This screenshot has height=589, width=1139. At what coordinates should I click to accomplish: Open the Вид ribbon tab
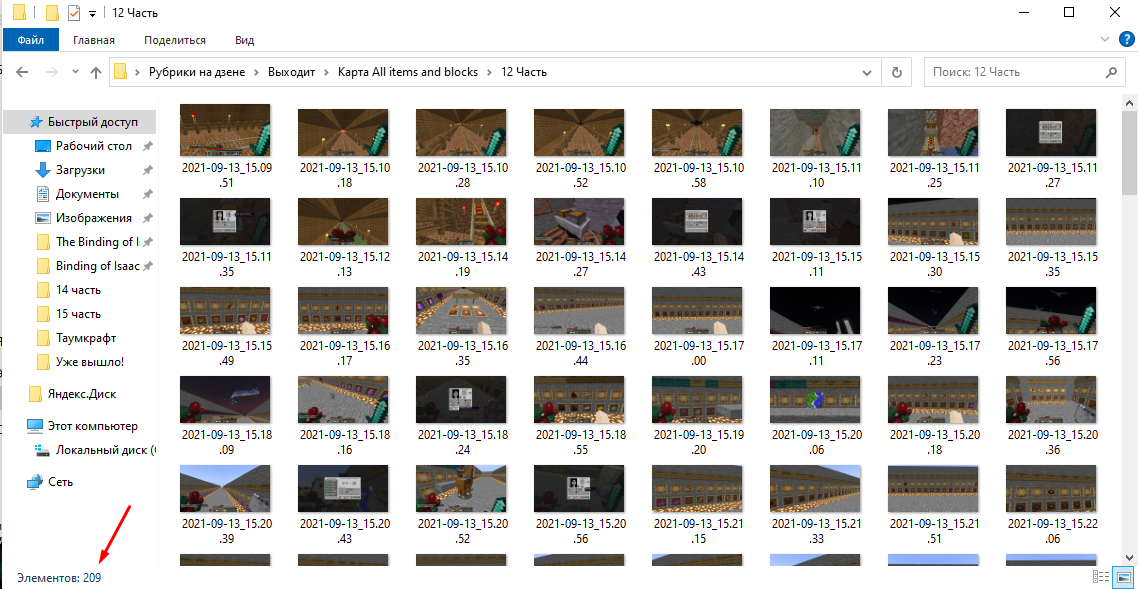click(244, 40)
